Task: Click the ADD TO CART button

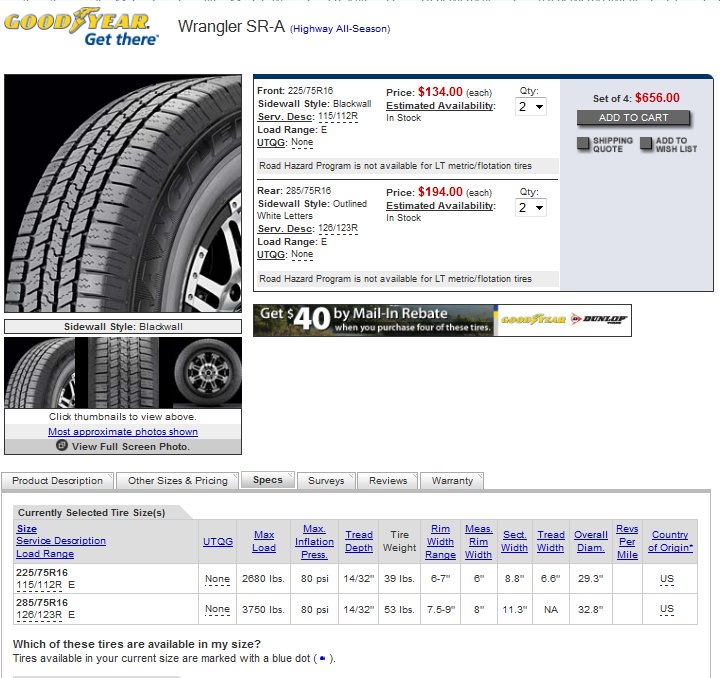Action: click(633, 118)
